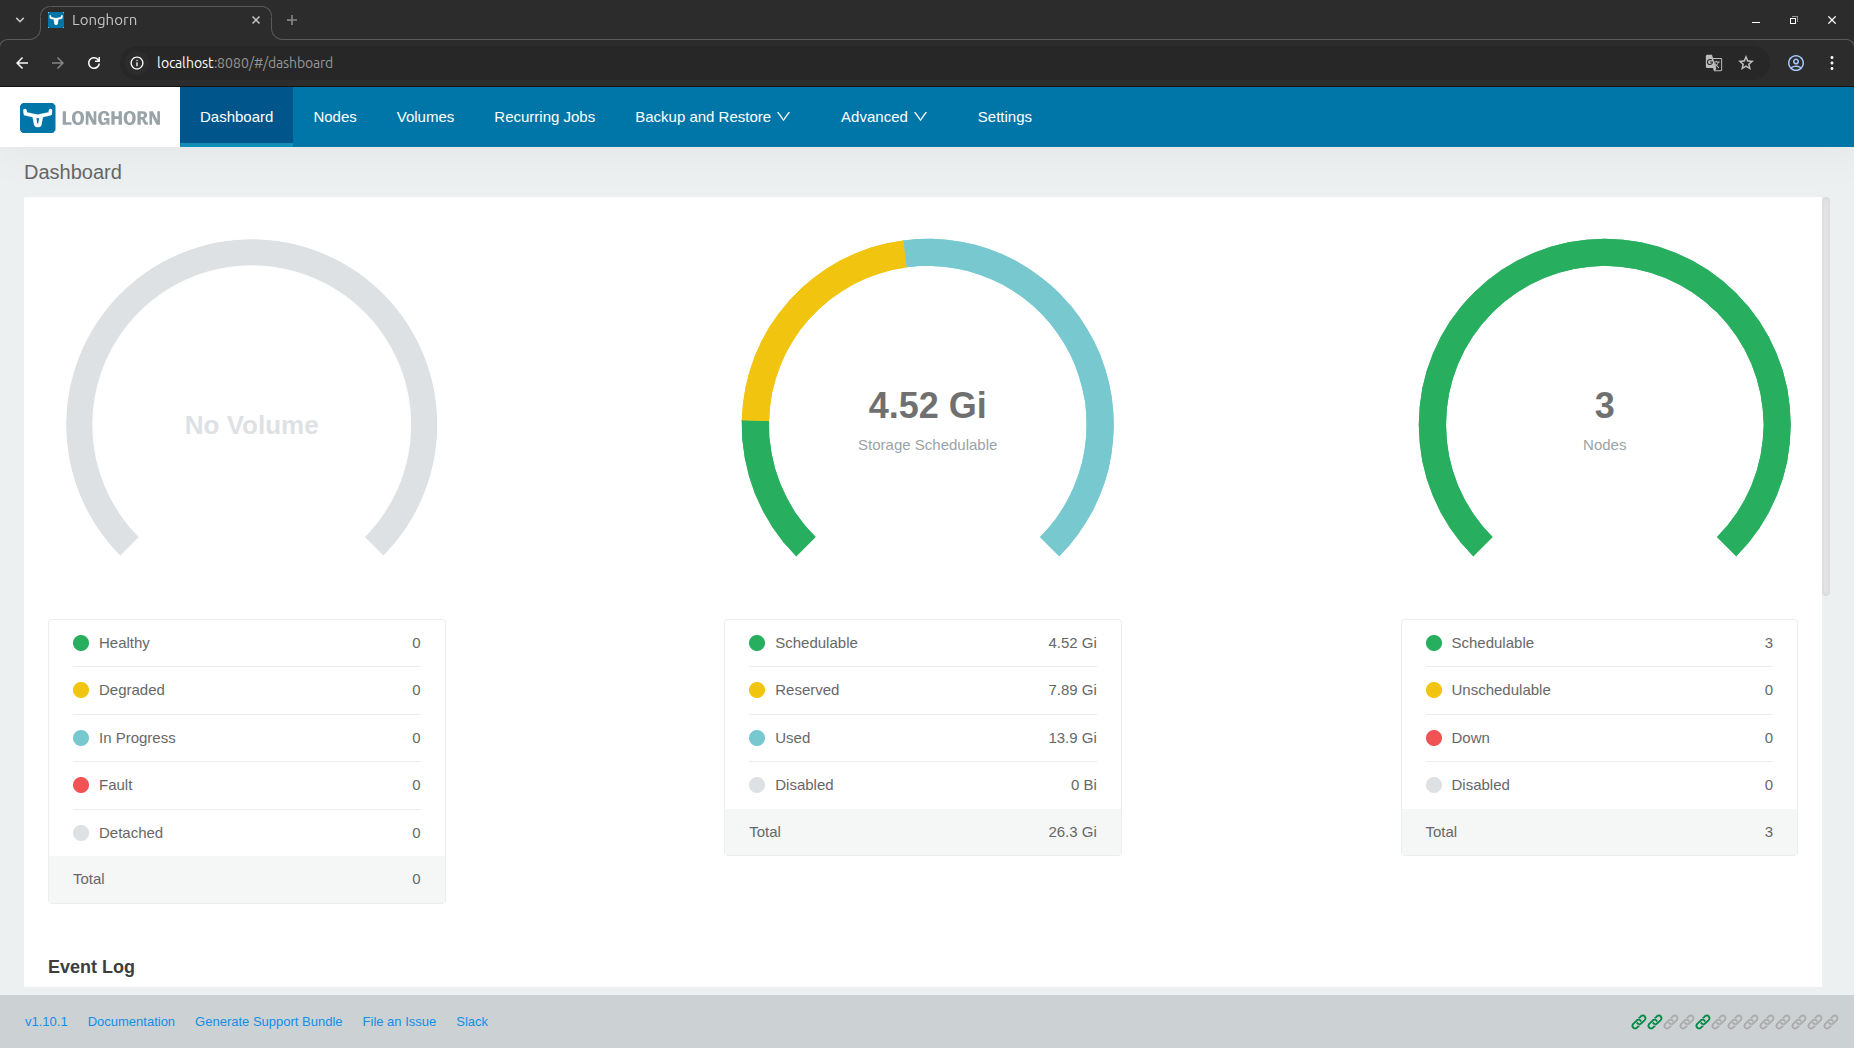Switch to the Nodes tab
The width and height of the screenshot is (1854, 1048).
pyautogui.click(x=335, y=117)
